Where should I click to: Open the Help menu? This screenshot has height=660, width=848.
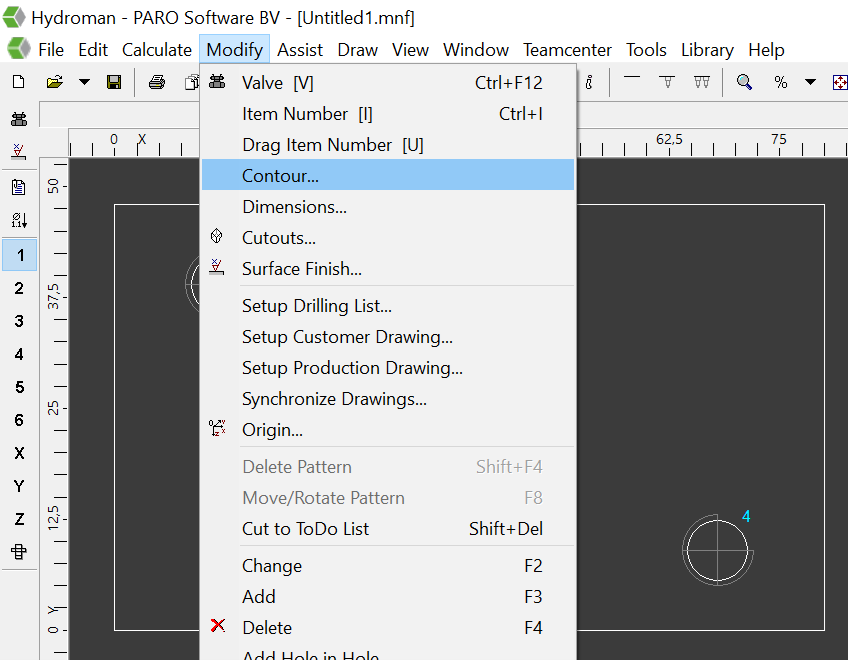click(766, 50)
